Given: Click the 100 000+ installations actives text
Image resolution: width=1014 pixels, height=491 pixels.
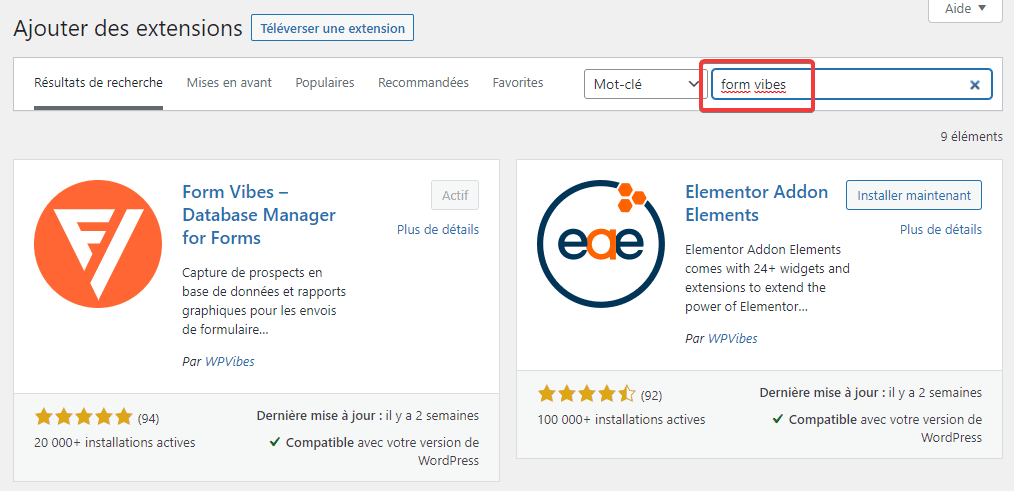Looking at the screenshot, I should [x=621, y=420].
